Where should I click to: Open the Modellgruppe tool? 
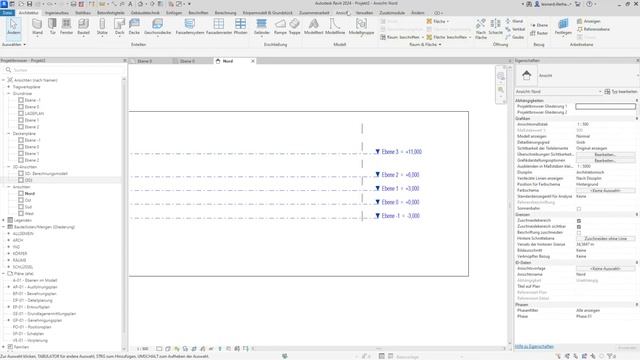(361, 27)
